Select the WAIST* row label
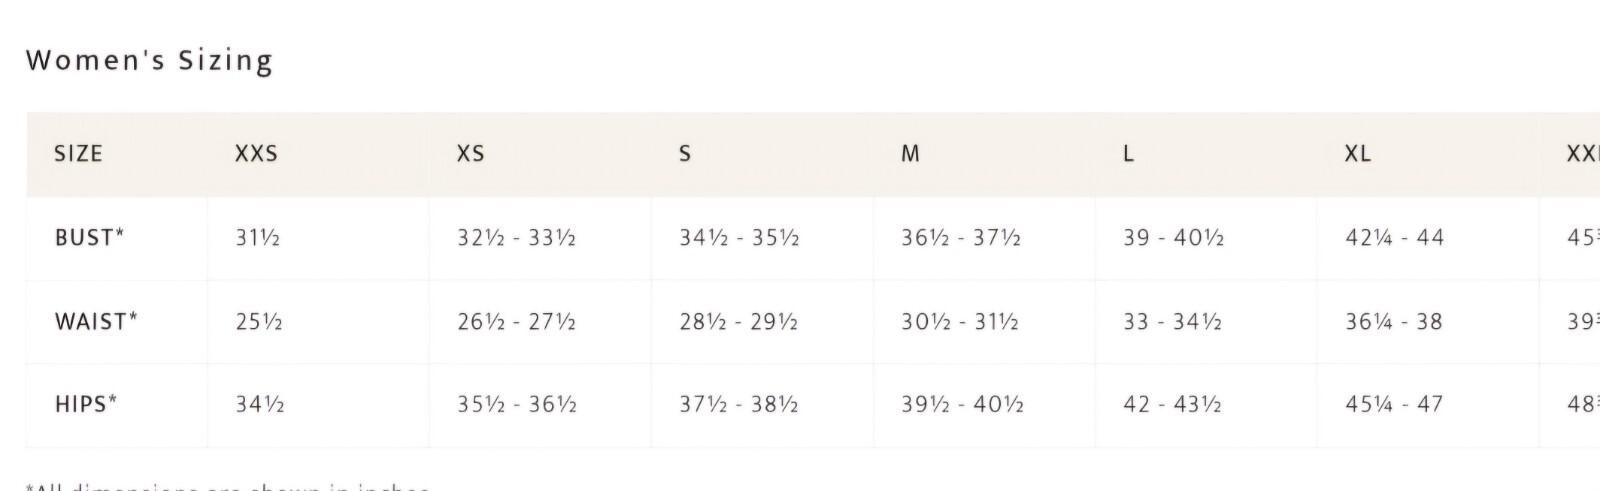1600x491 pixels. 96,322
